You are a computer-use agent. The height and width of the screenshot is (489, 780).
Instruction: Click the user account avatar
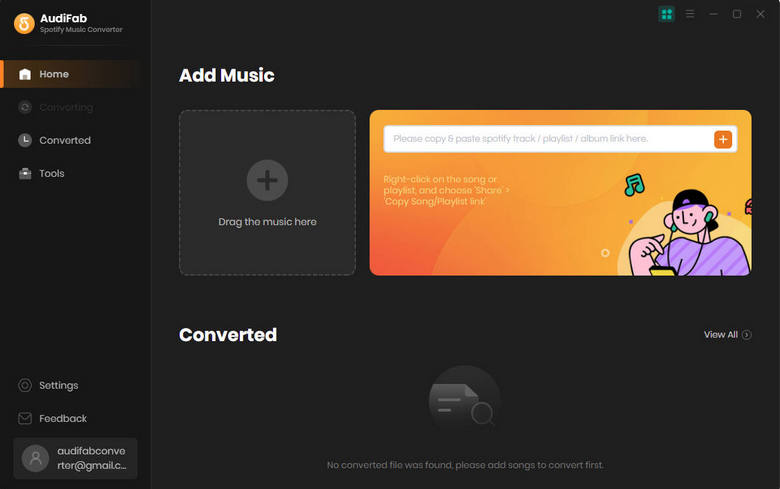[x=35, y=458]
